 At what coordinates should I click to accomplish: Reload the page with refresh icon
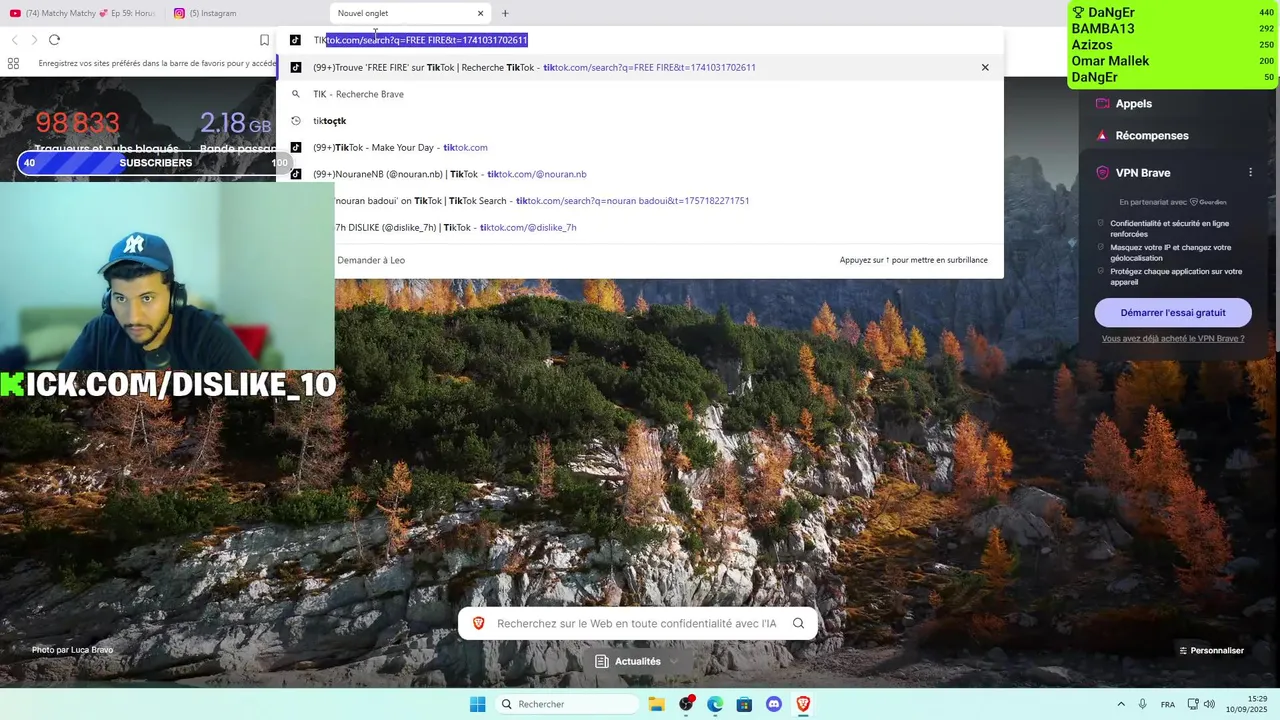(x=54, y=40)
